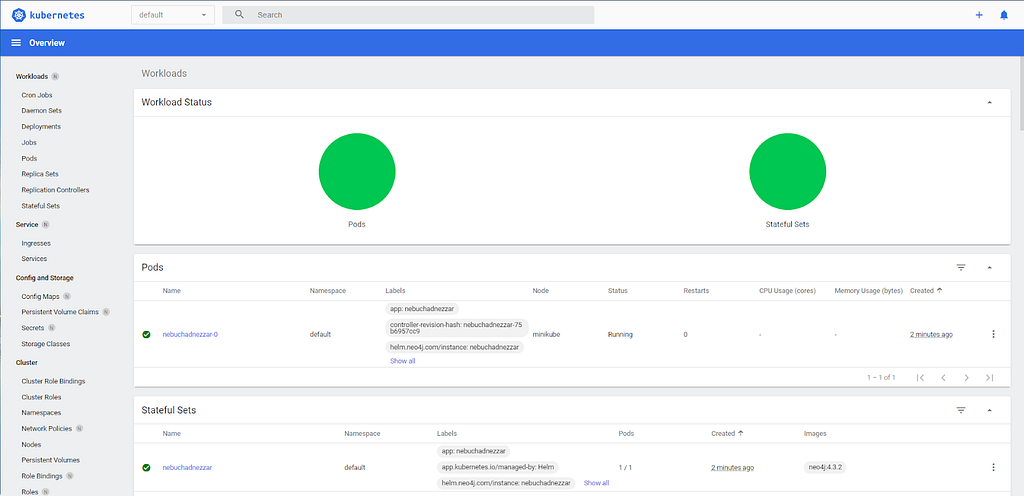The height and width of the screenshot is (496, 1024).
Task: Open Replication Controllers in sidebar
Action: point(55,190)
